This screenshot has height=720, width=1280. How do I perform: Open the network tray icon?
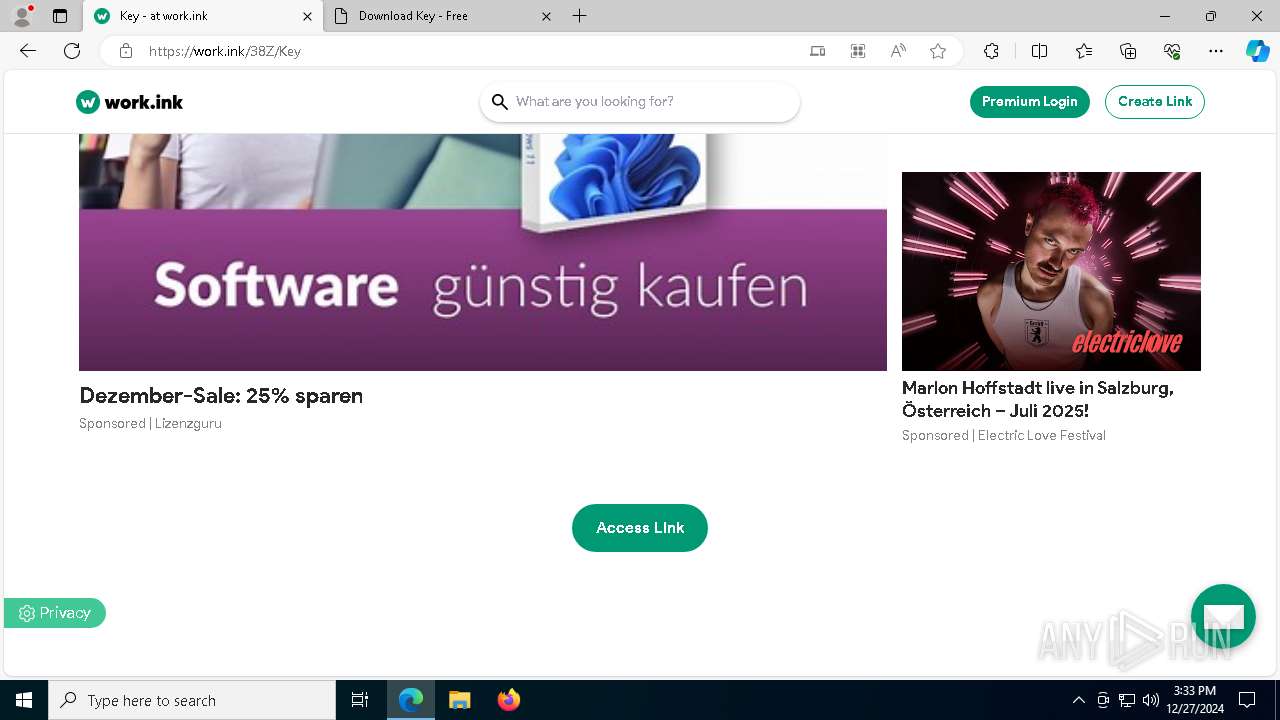tap(1127, 700)
